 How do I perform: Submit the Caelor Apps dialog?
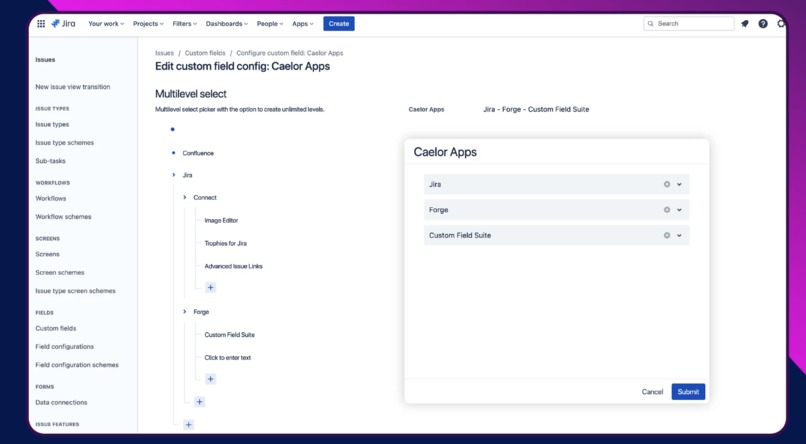(x=688, y=392)
